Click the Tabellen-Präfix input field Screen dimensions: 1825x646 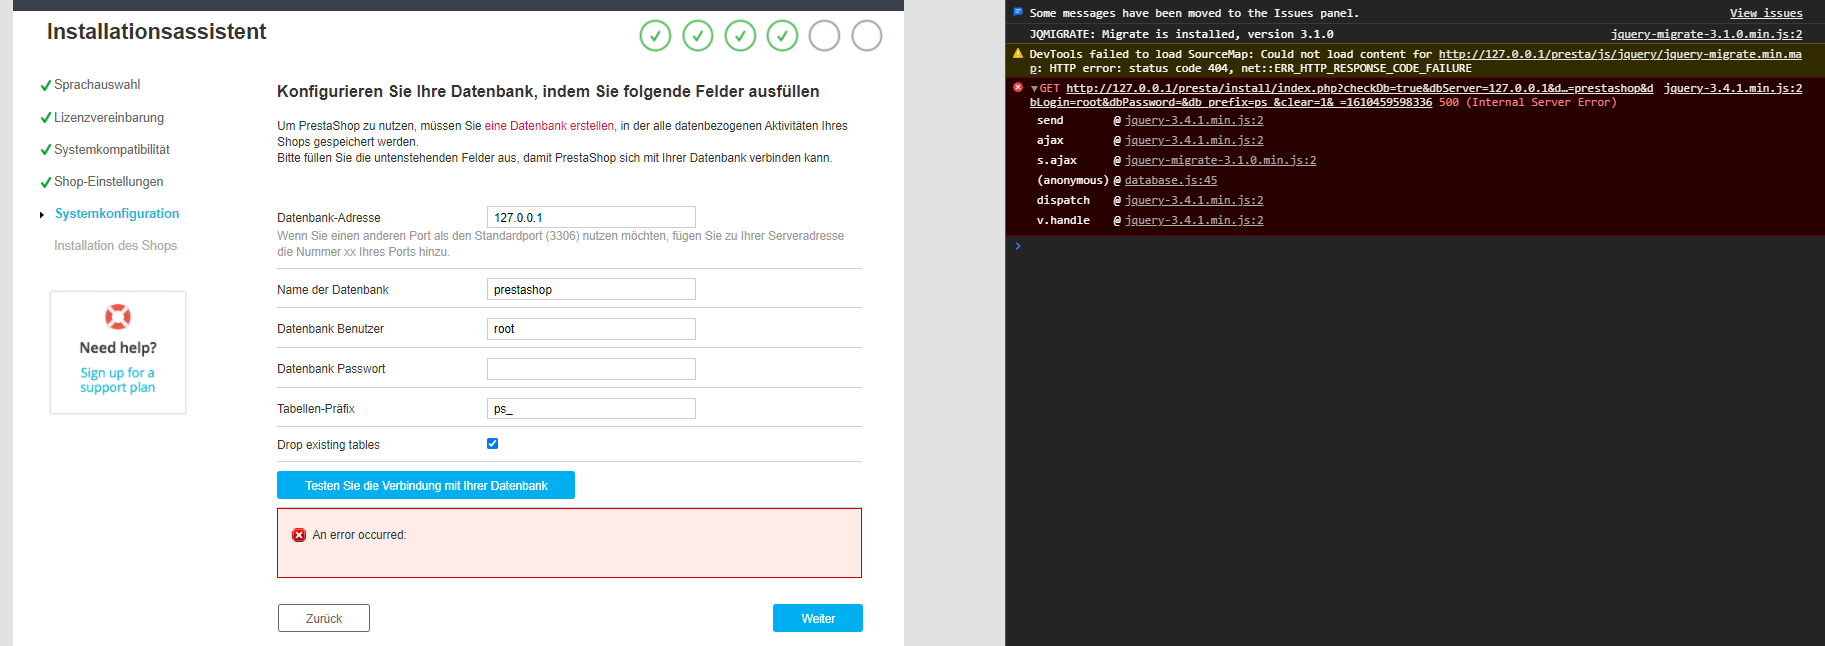[x=591, y=408]
